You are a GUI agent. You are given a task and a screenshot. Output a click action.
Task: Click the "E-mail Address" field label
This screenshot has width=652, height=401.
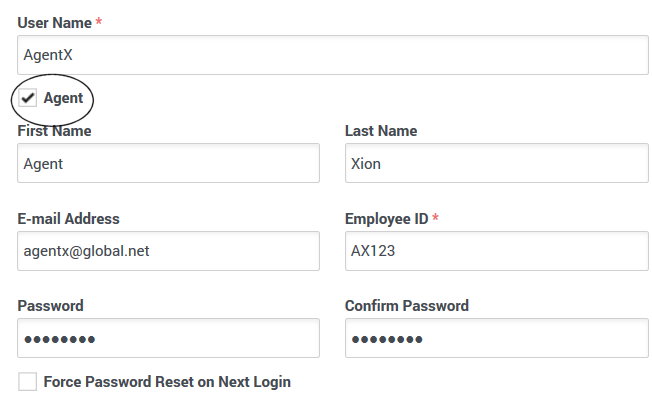(68, 219)
